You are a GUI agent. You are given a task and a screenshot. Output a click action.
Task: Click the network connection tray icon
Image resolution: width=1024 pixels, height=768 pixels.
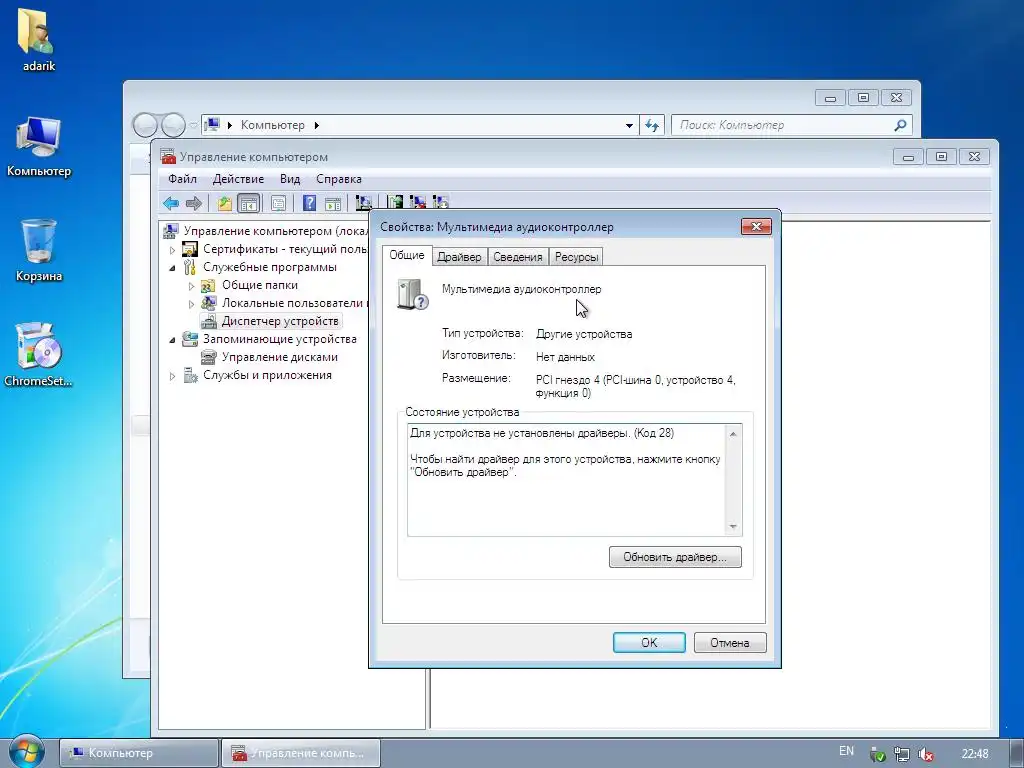902,754
